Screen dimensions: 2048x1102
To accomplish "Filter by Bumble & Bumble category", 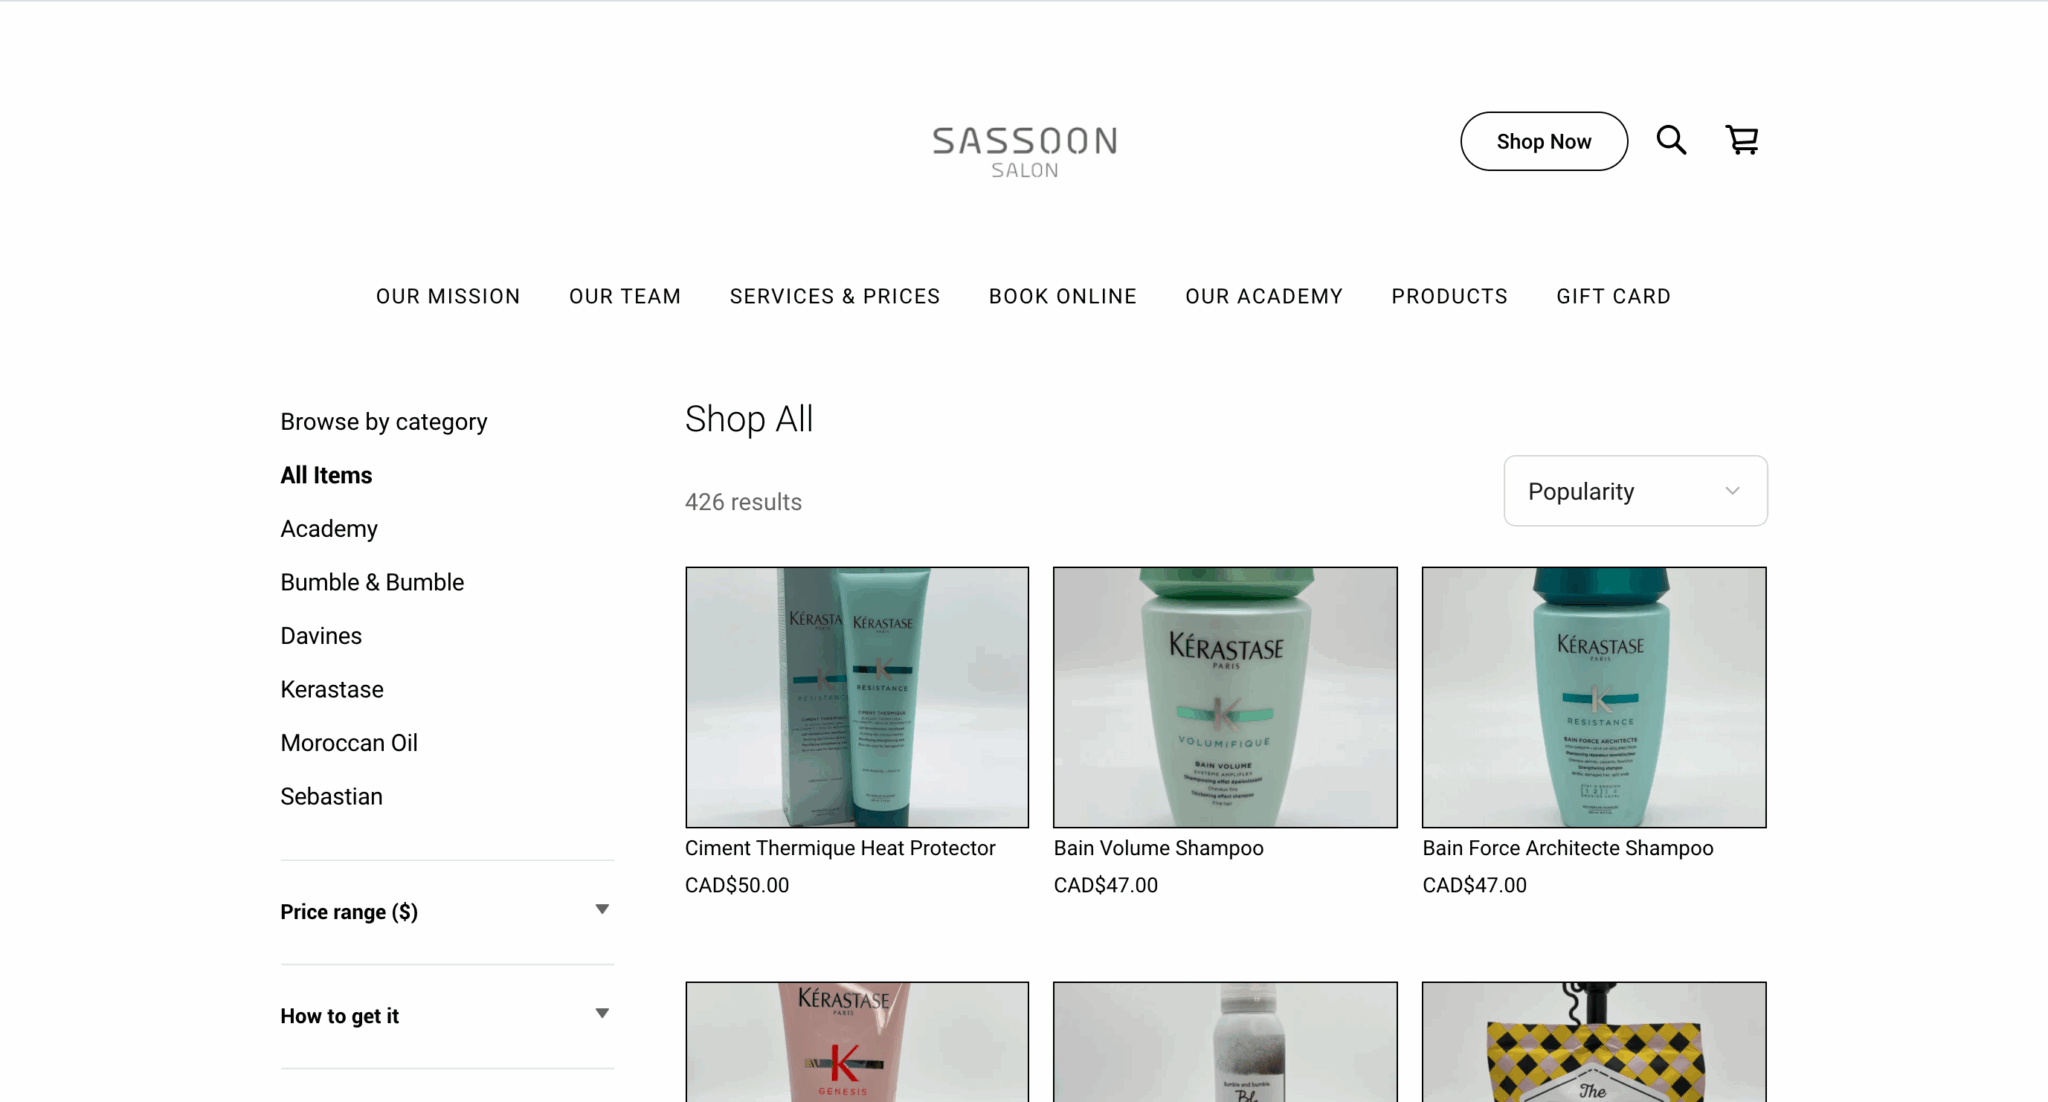I will click(x=372, y=582).
